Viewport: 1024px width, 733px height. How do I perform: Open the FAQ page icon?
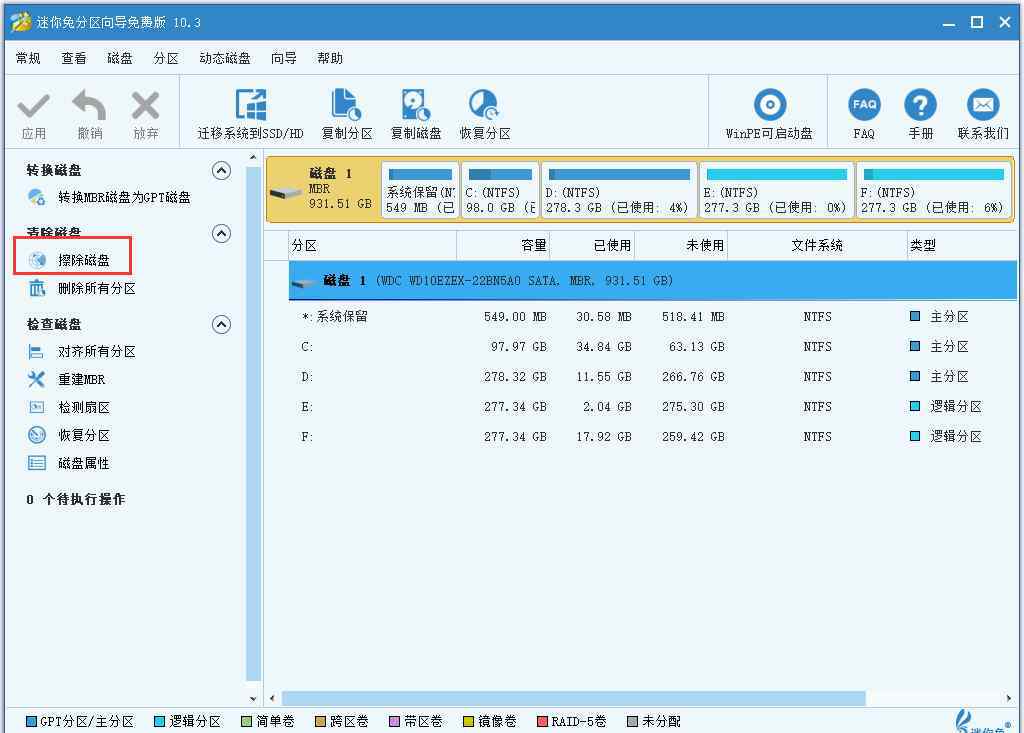864,105
